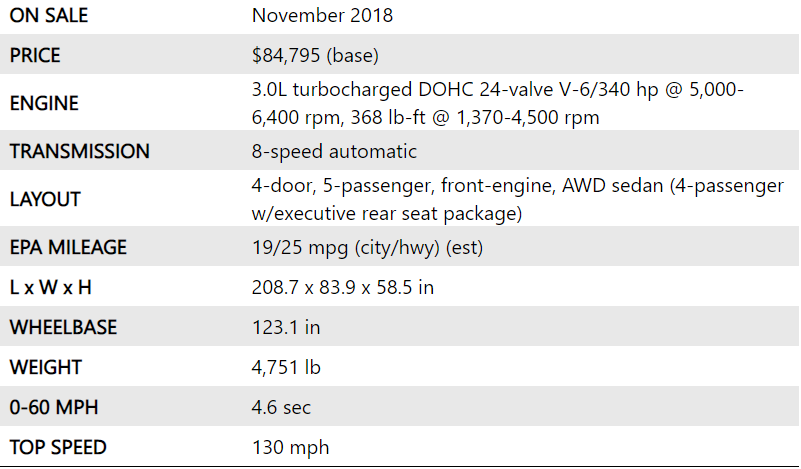Click the 123.1 in wheelbase value
The width and height of the screenshot is (801, 469).
coord(286,328)
